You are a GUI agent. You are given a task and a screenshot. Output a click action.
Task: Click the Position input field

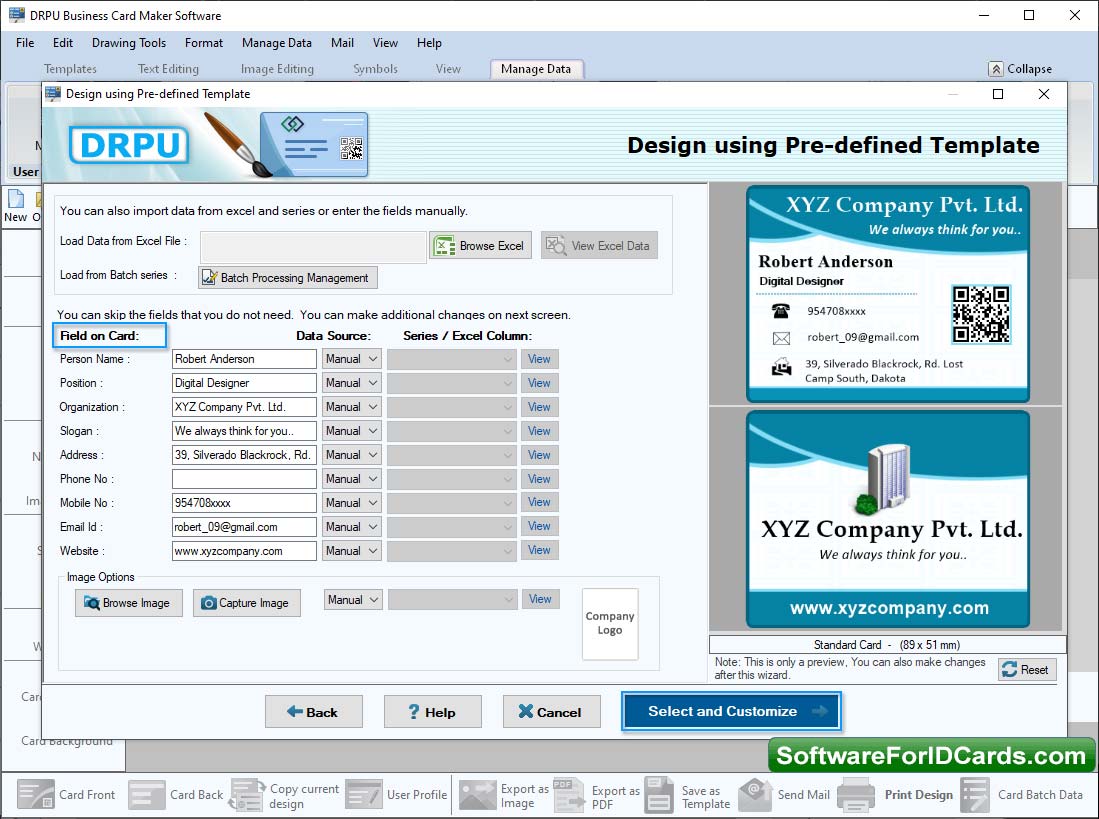coord(244,383)
